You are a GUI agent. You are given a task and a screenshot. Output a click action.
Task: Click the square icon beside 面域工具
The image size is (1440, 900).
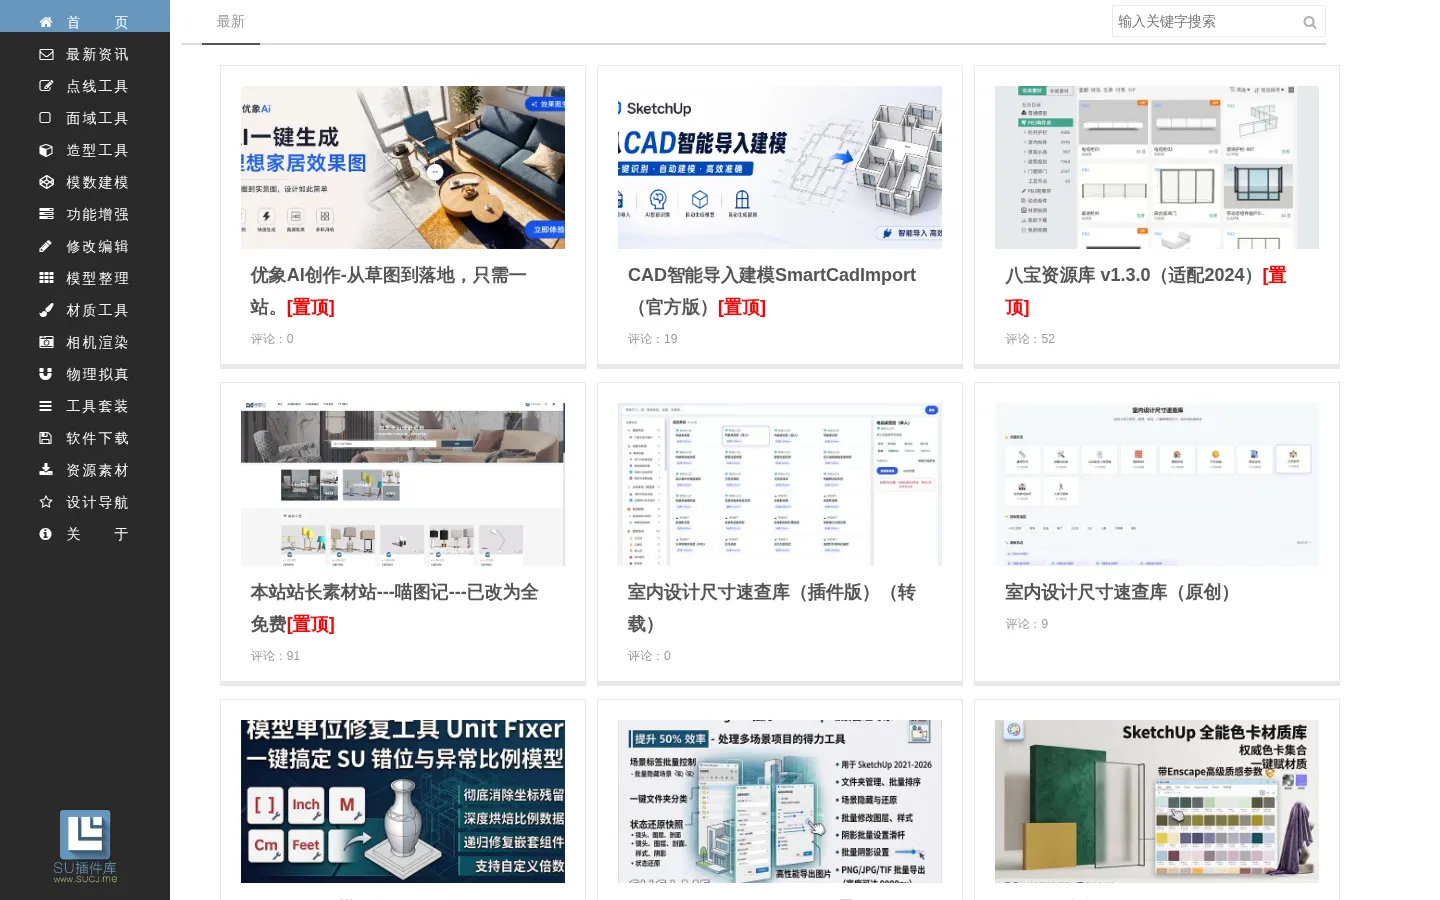click(x=45, y=118)
